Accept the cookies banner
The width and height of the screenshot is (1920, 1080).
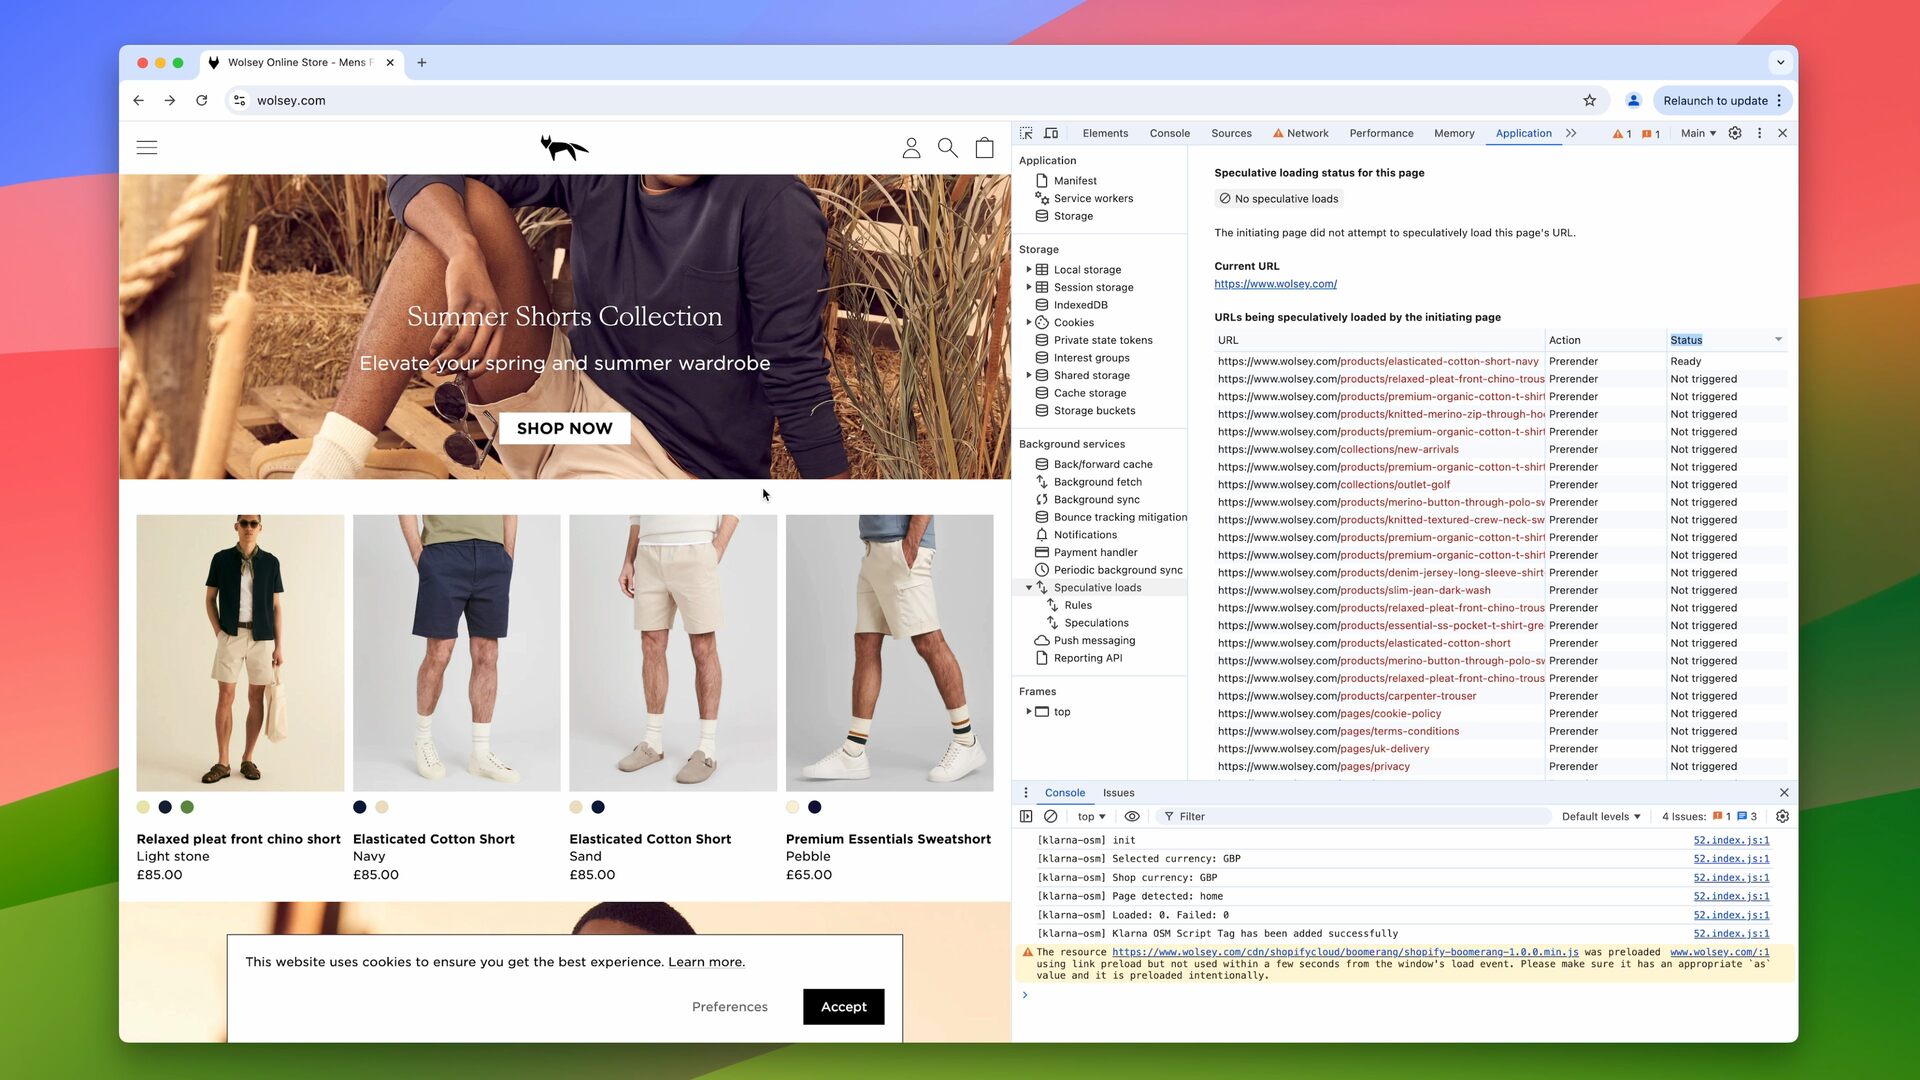[843, 1007]
